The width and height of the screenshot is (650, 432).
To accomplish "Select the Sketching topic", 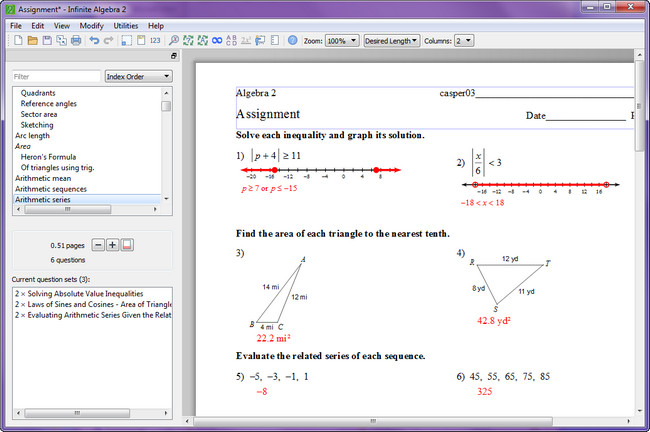I will click(37, 125).
